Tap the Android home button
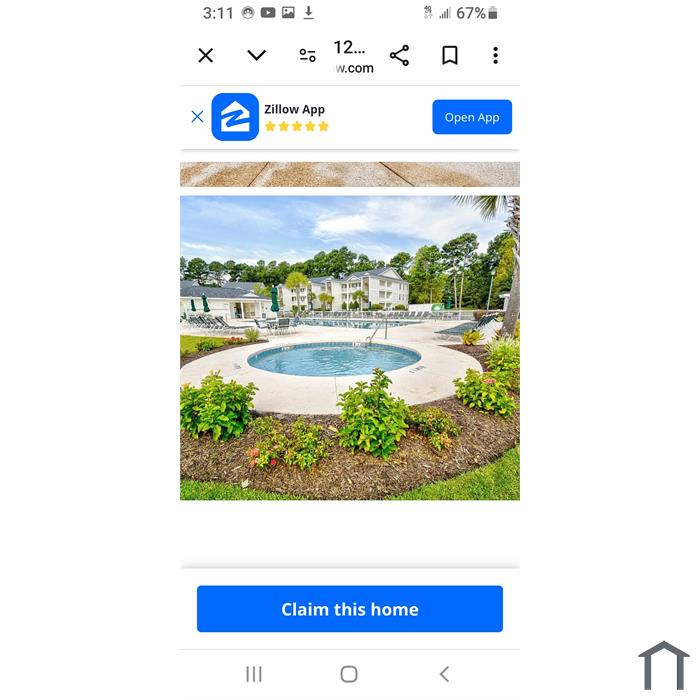Viewport: 700px width, 700px height. pos(349,674)
